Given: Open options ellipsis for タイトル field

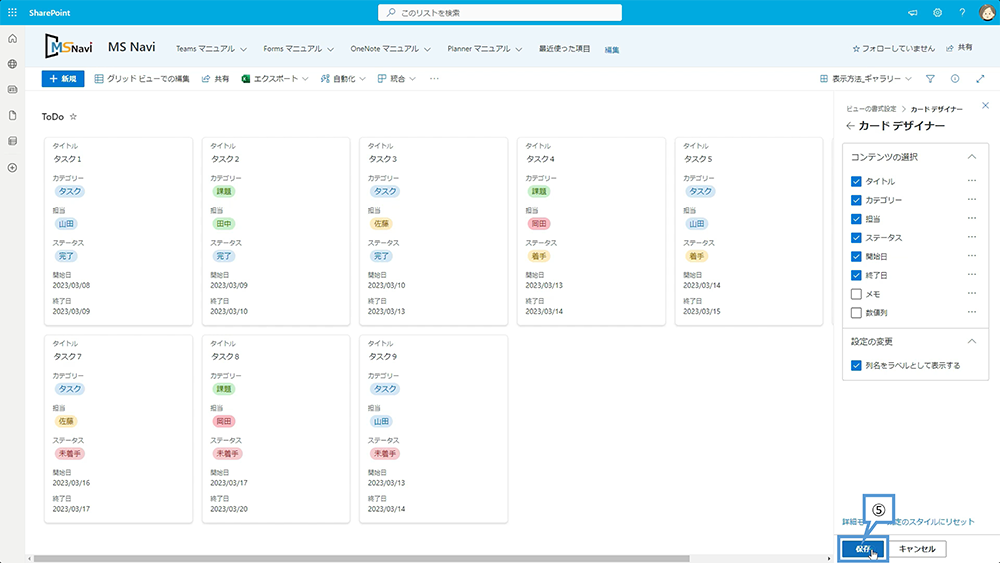Looking at the screenshot, I should click(x=971, y=181).
